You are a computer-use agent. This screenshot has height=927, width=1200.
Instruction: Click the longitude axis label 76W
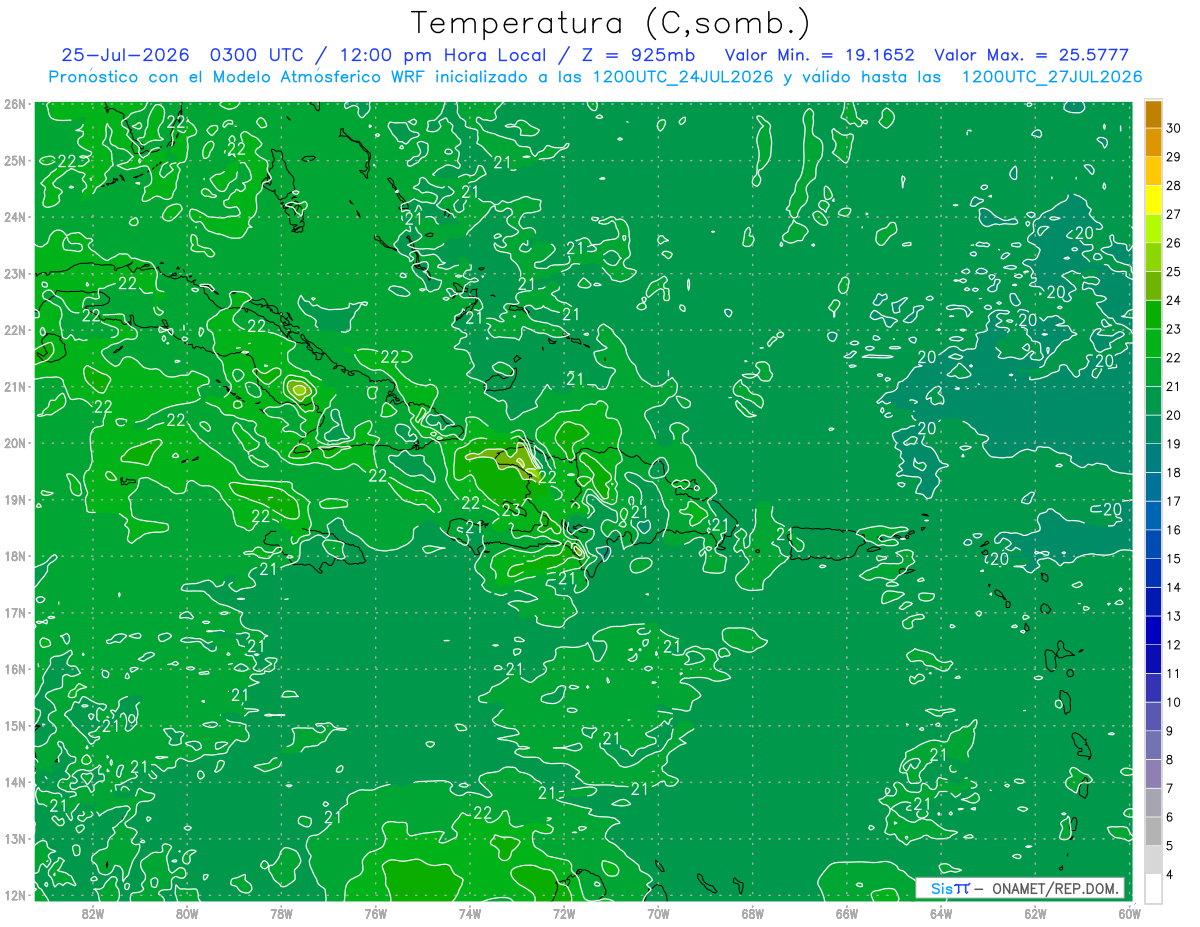point(375,913)
